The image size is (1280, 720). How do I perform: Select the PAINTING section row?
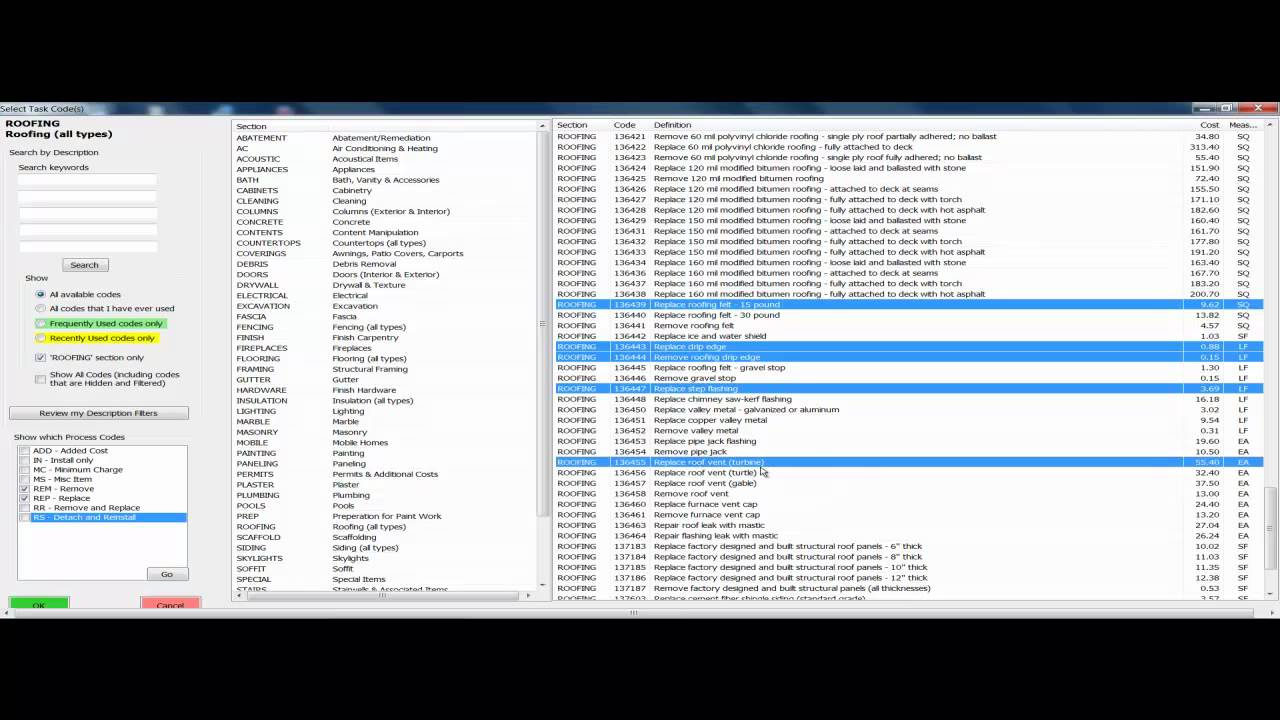385,453
